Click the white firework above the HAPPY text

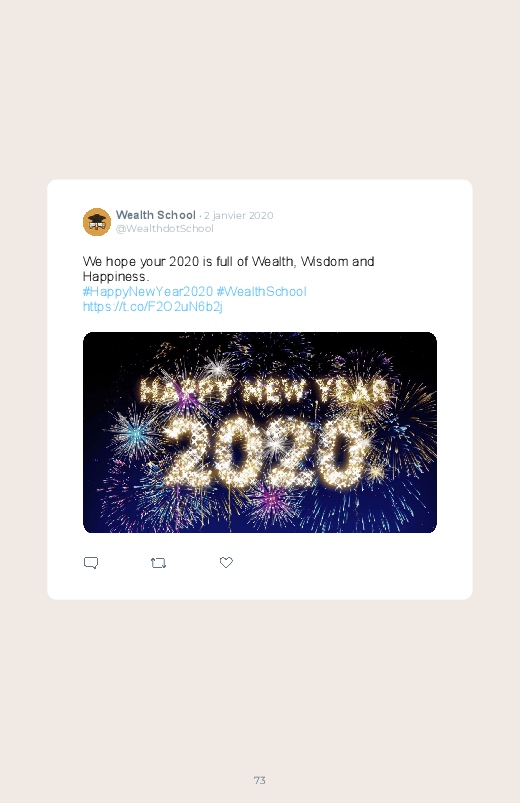[219, 366]
